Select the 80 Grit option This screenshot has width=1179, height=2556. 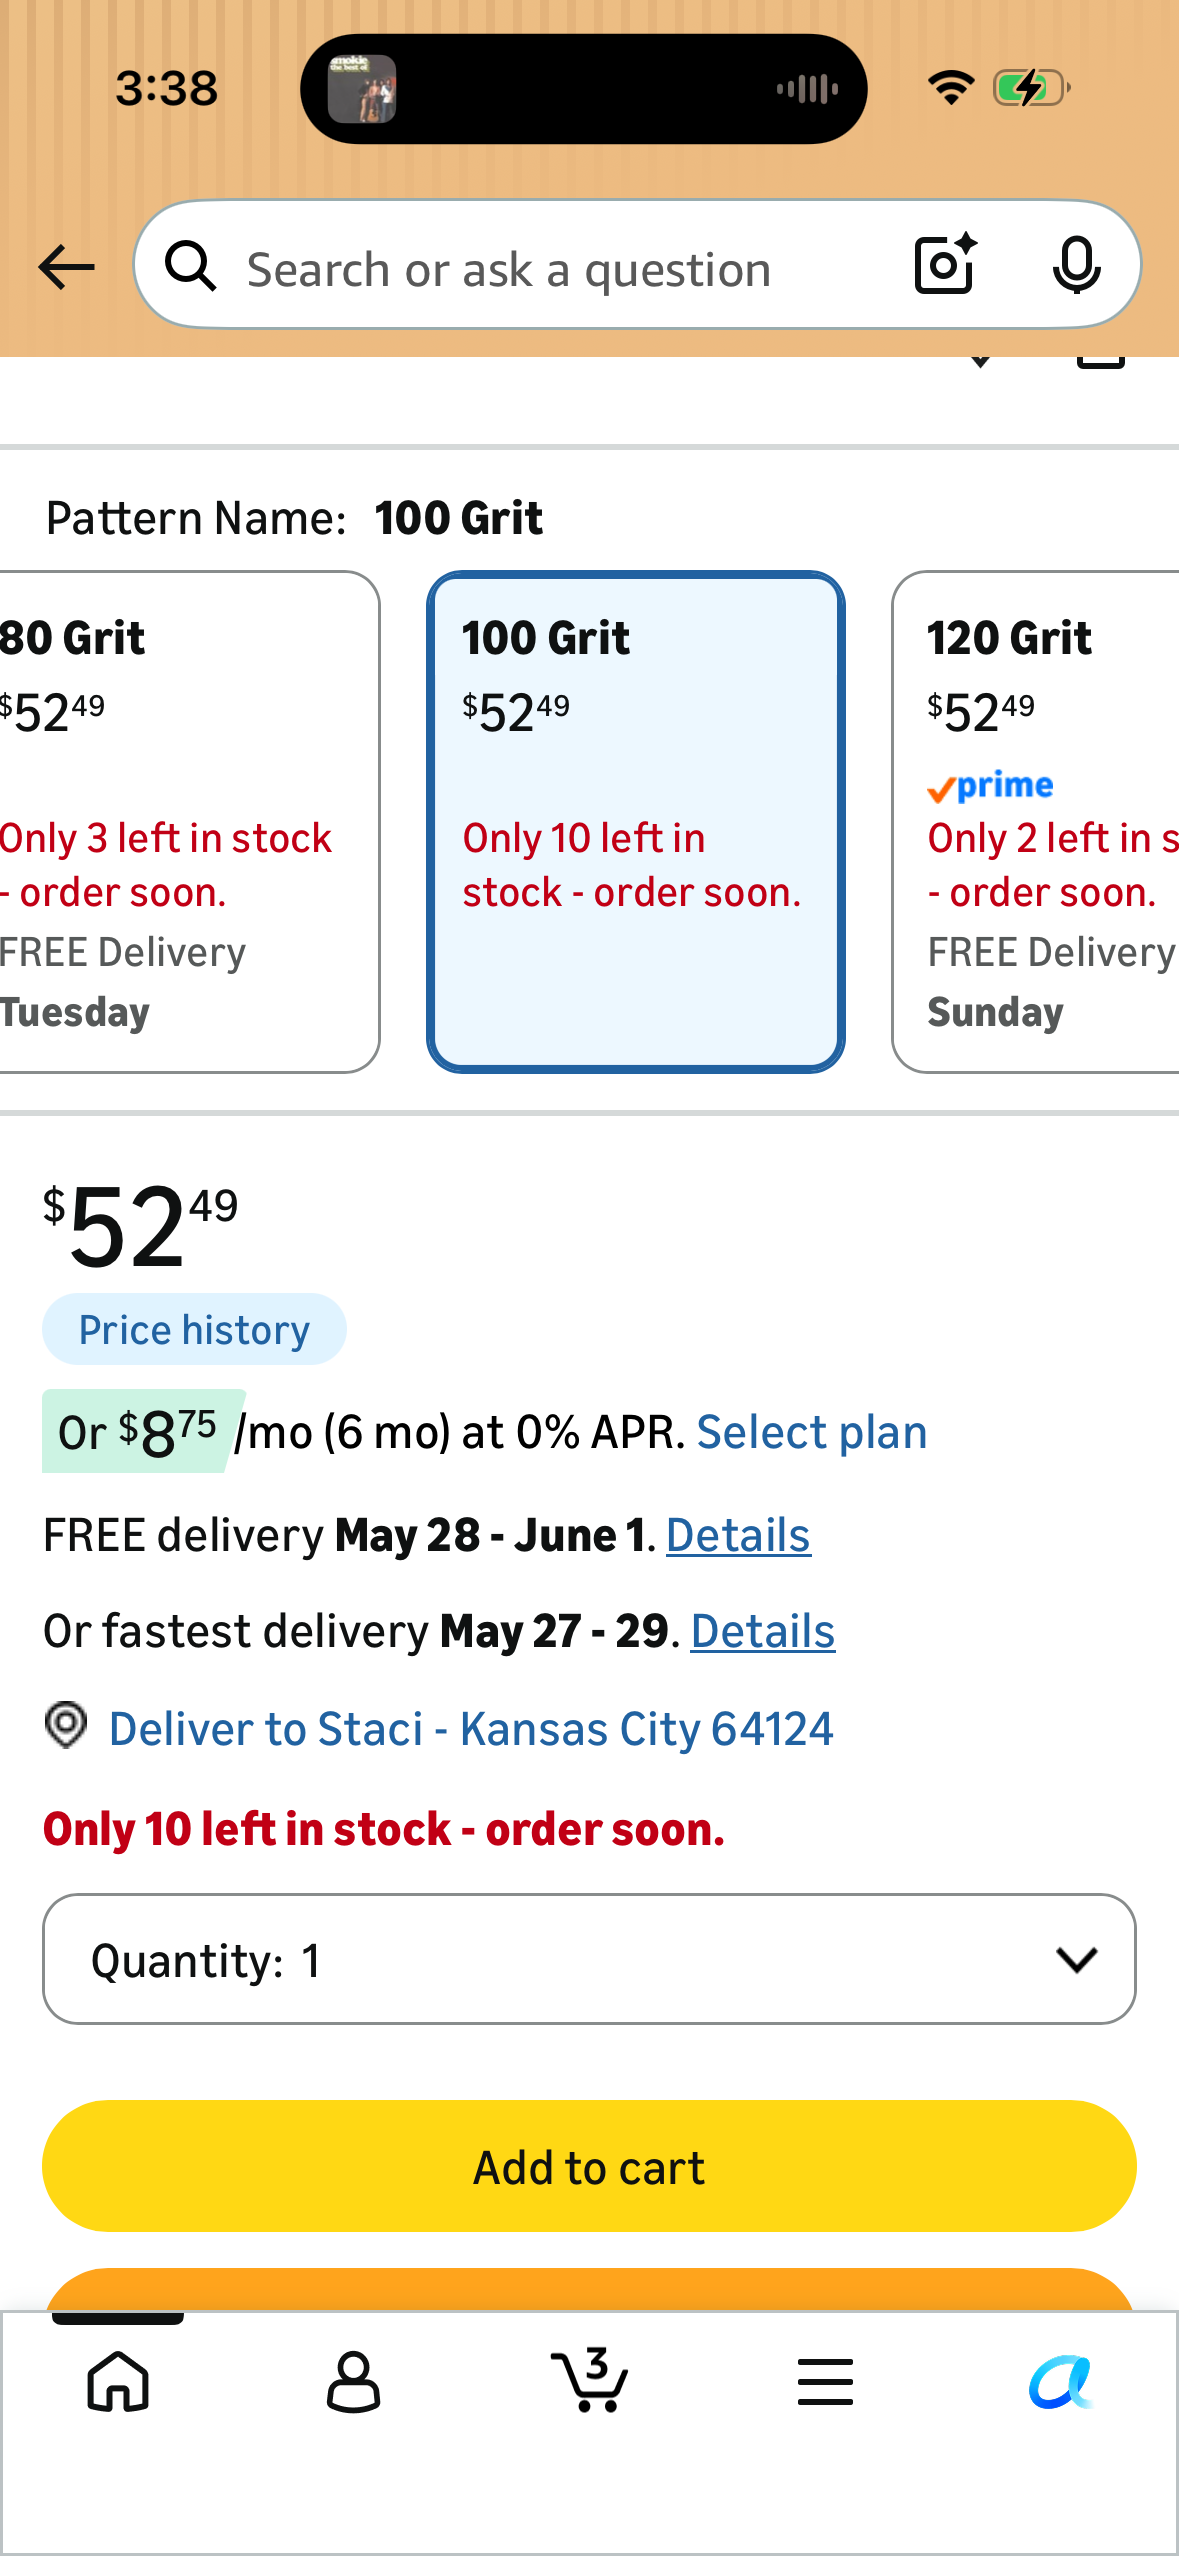coord(189,822)
